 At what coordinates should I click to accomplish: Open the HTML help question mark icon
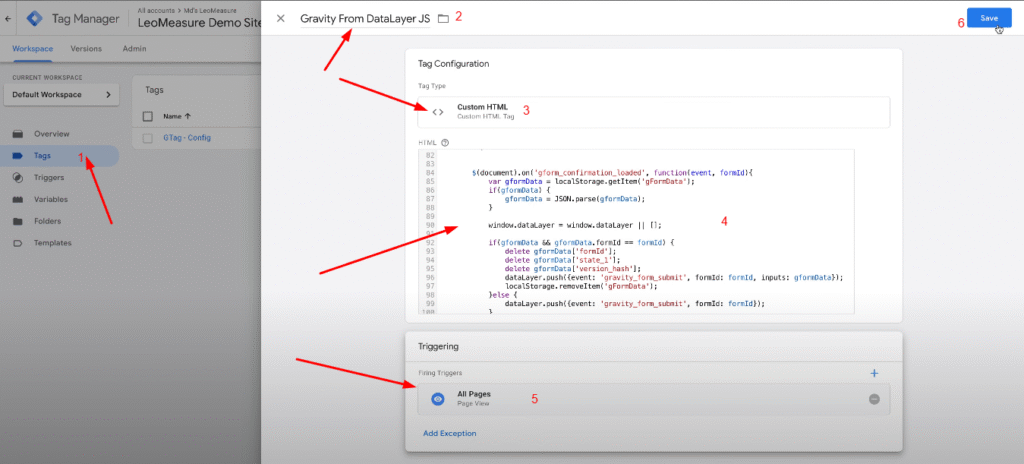pos(445,142)
